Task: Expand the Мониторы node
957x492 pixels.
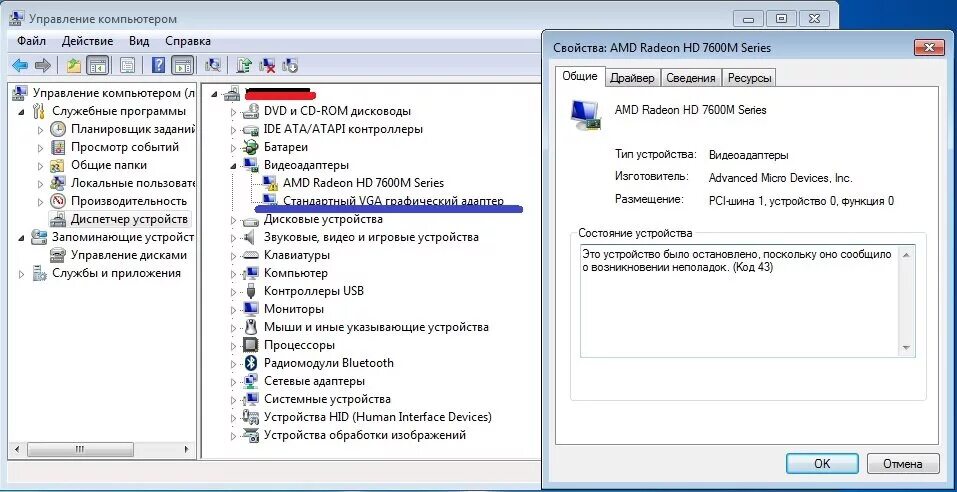Action: [233, 309]
